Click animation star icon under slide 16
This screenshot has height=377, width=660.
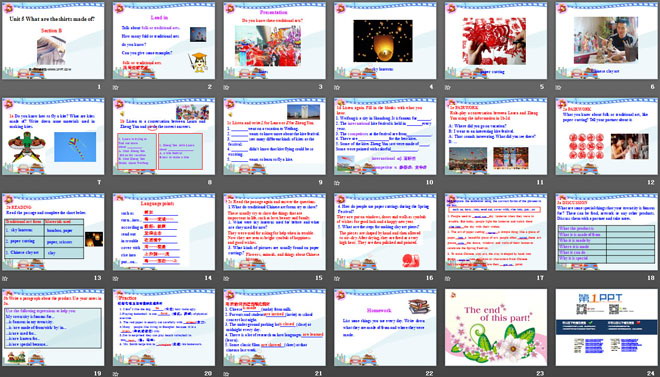337,278
